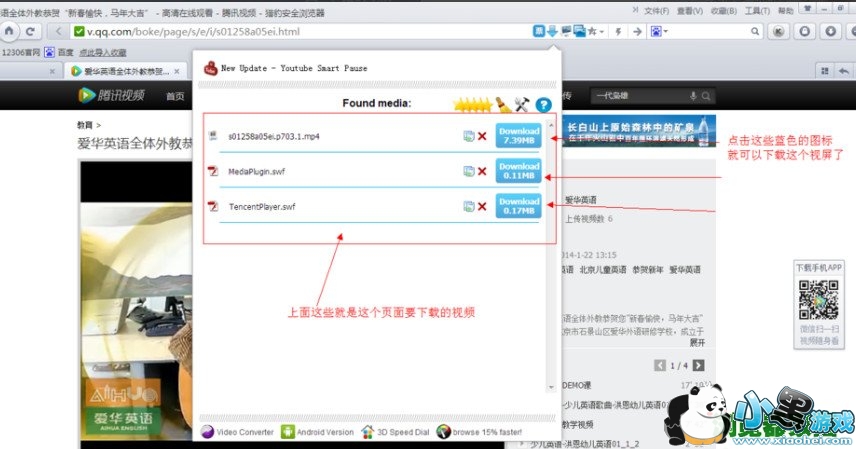The image size is (856, 449).
Task: Download s01258a05ei.p703.1.mp4 (7.39MB)
Action: 519,135
